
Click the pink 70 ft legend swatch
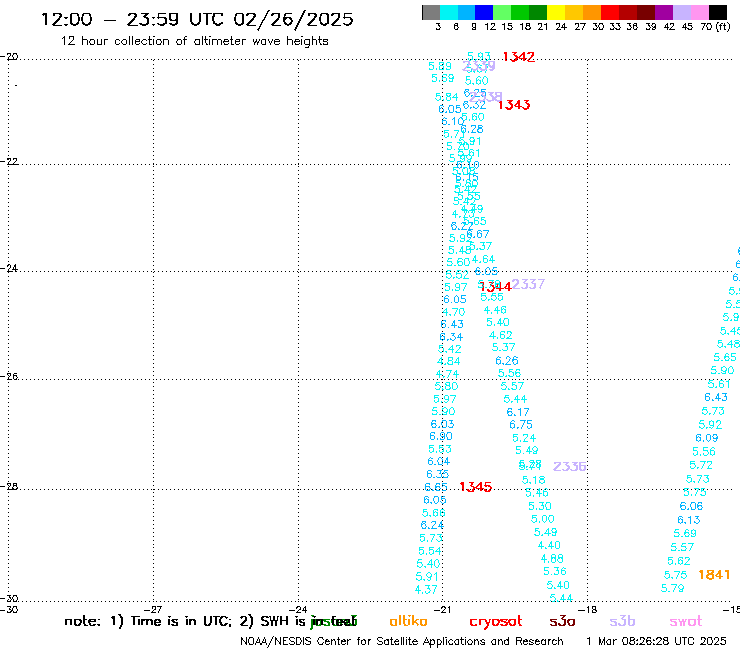coord(699,12)
